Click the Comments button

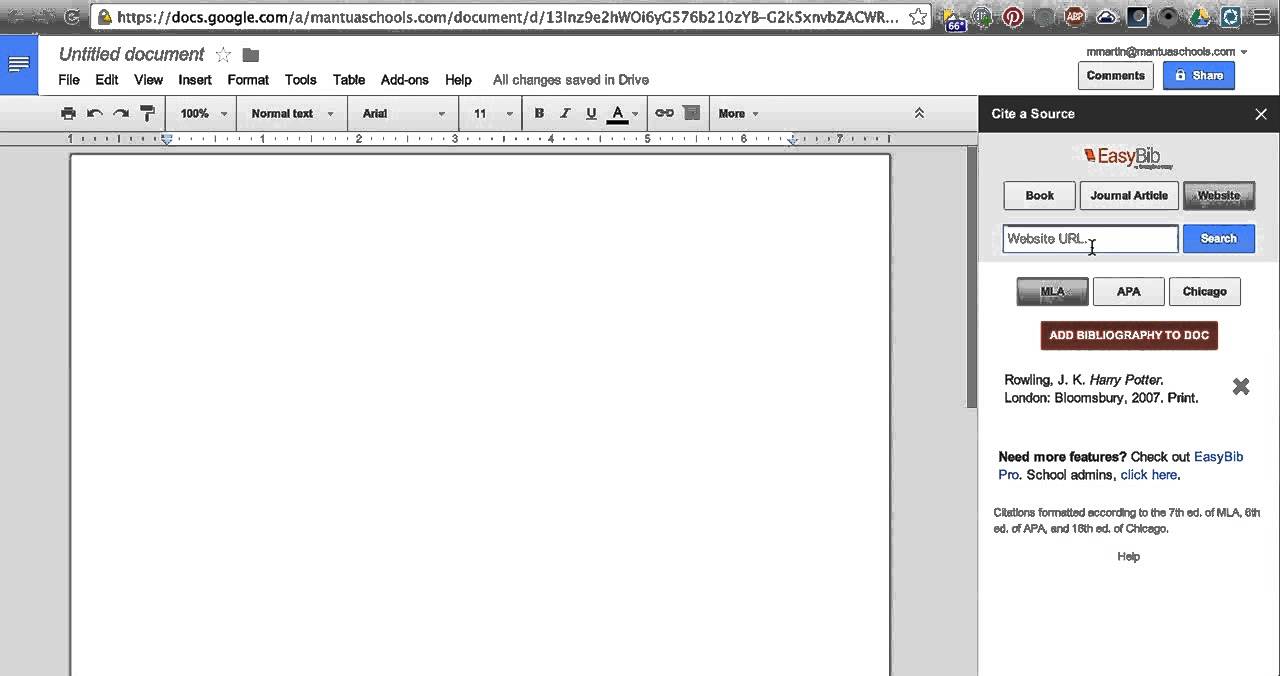pos(1115,76)
